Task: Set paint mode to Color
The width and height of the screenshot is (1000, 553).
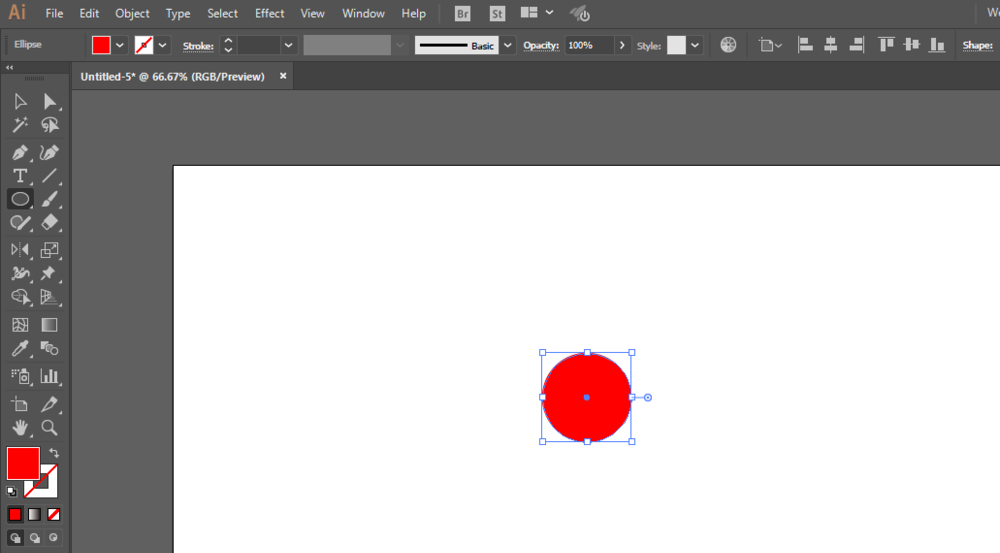Action: (x=15, y=514)
